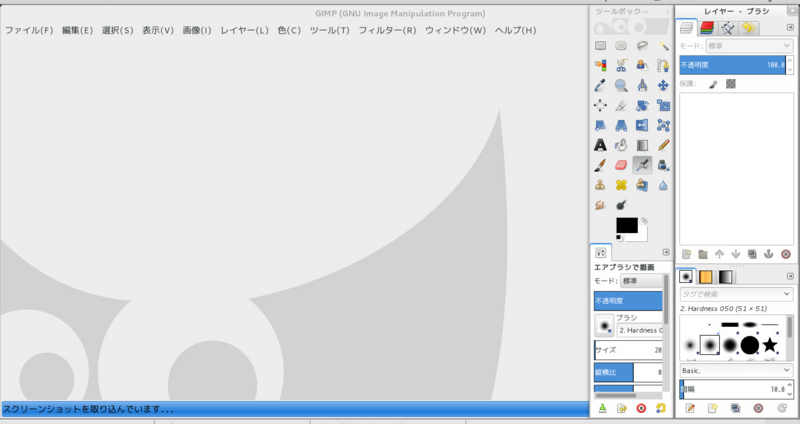The width and height of the screenshot is (800, 424).
Task: Select the Blend gradient tool
Action: [642, 145]
